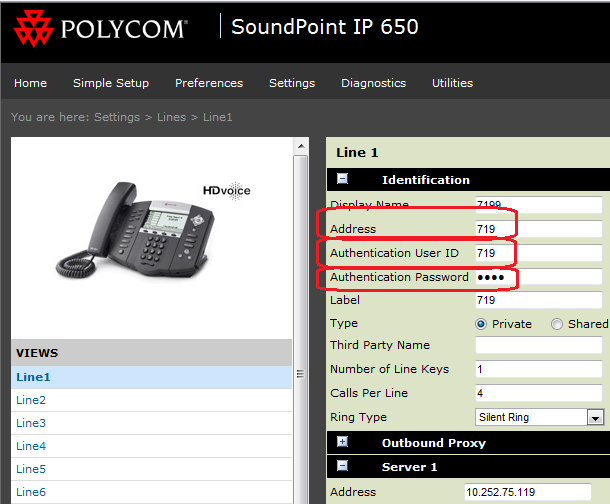Open Line5 in the Views list
Image resolution: width=610 pixels, height=504 pixels.
click(151, 469)
